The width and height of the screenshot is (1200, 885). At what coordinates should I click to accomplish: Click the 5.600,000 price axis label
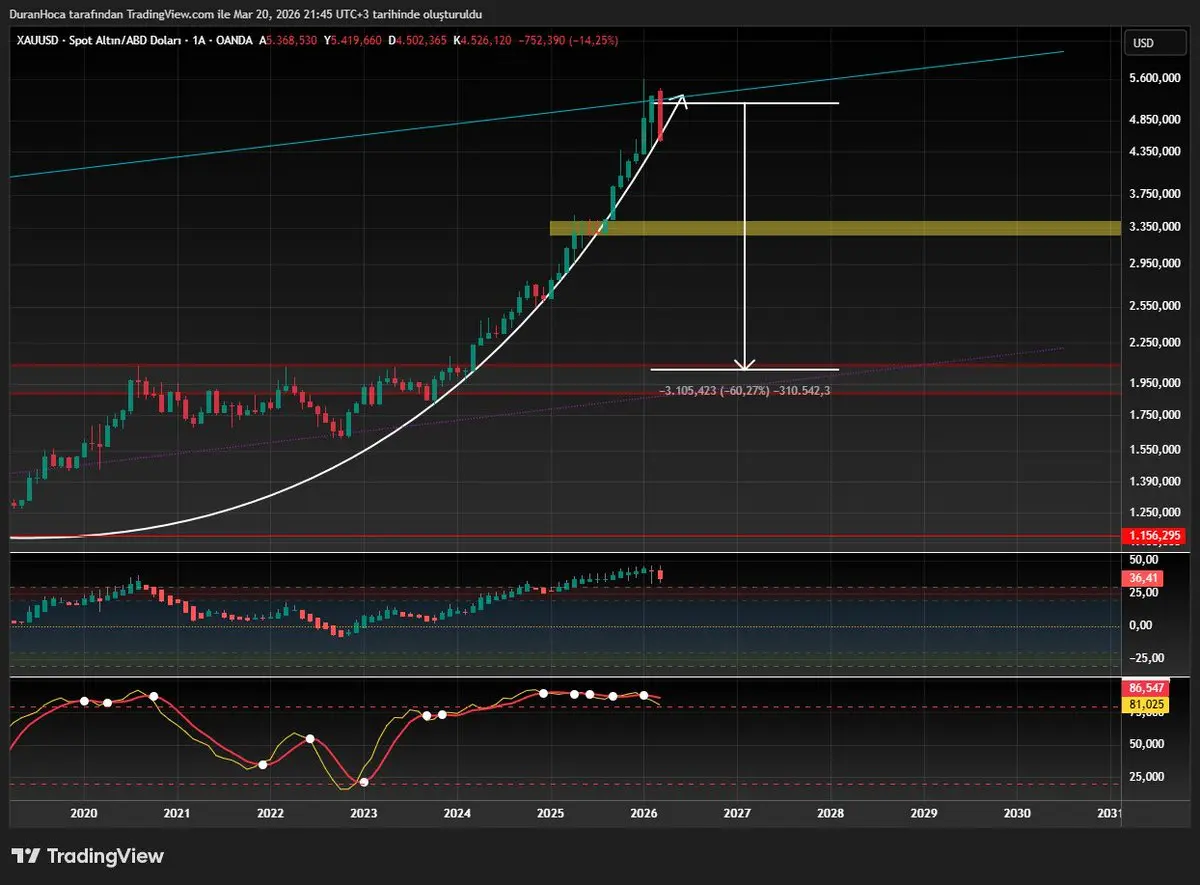point(1157,78)
